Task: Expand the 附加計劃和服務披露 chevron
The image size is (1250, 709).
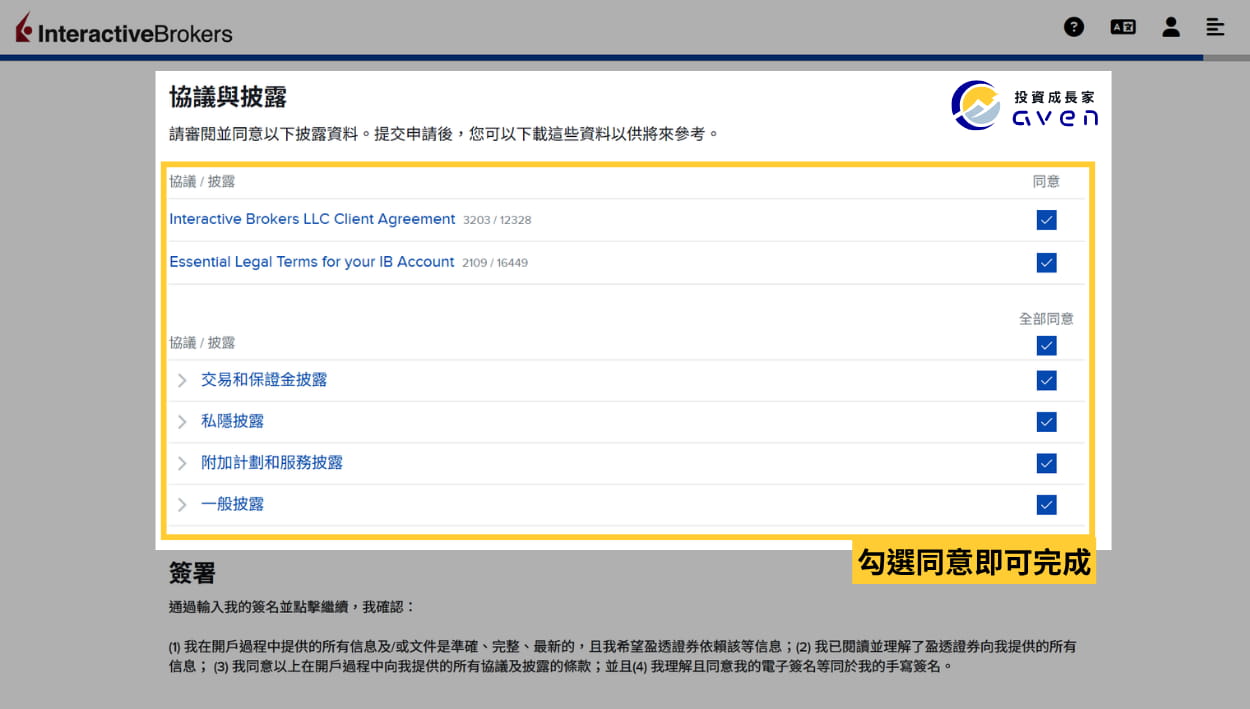Action: 182,463
